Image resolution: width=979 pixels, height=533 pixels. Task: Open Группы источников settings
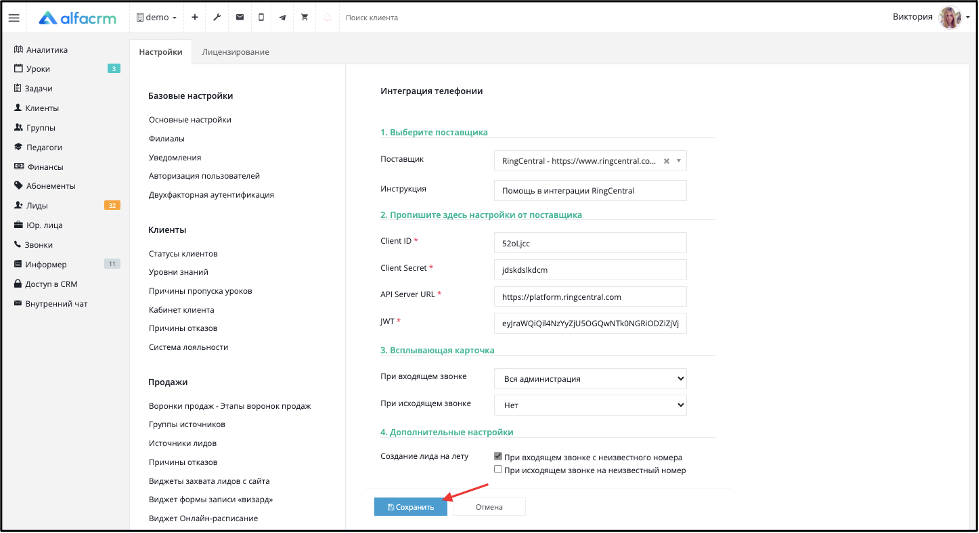point(187,424)
